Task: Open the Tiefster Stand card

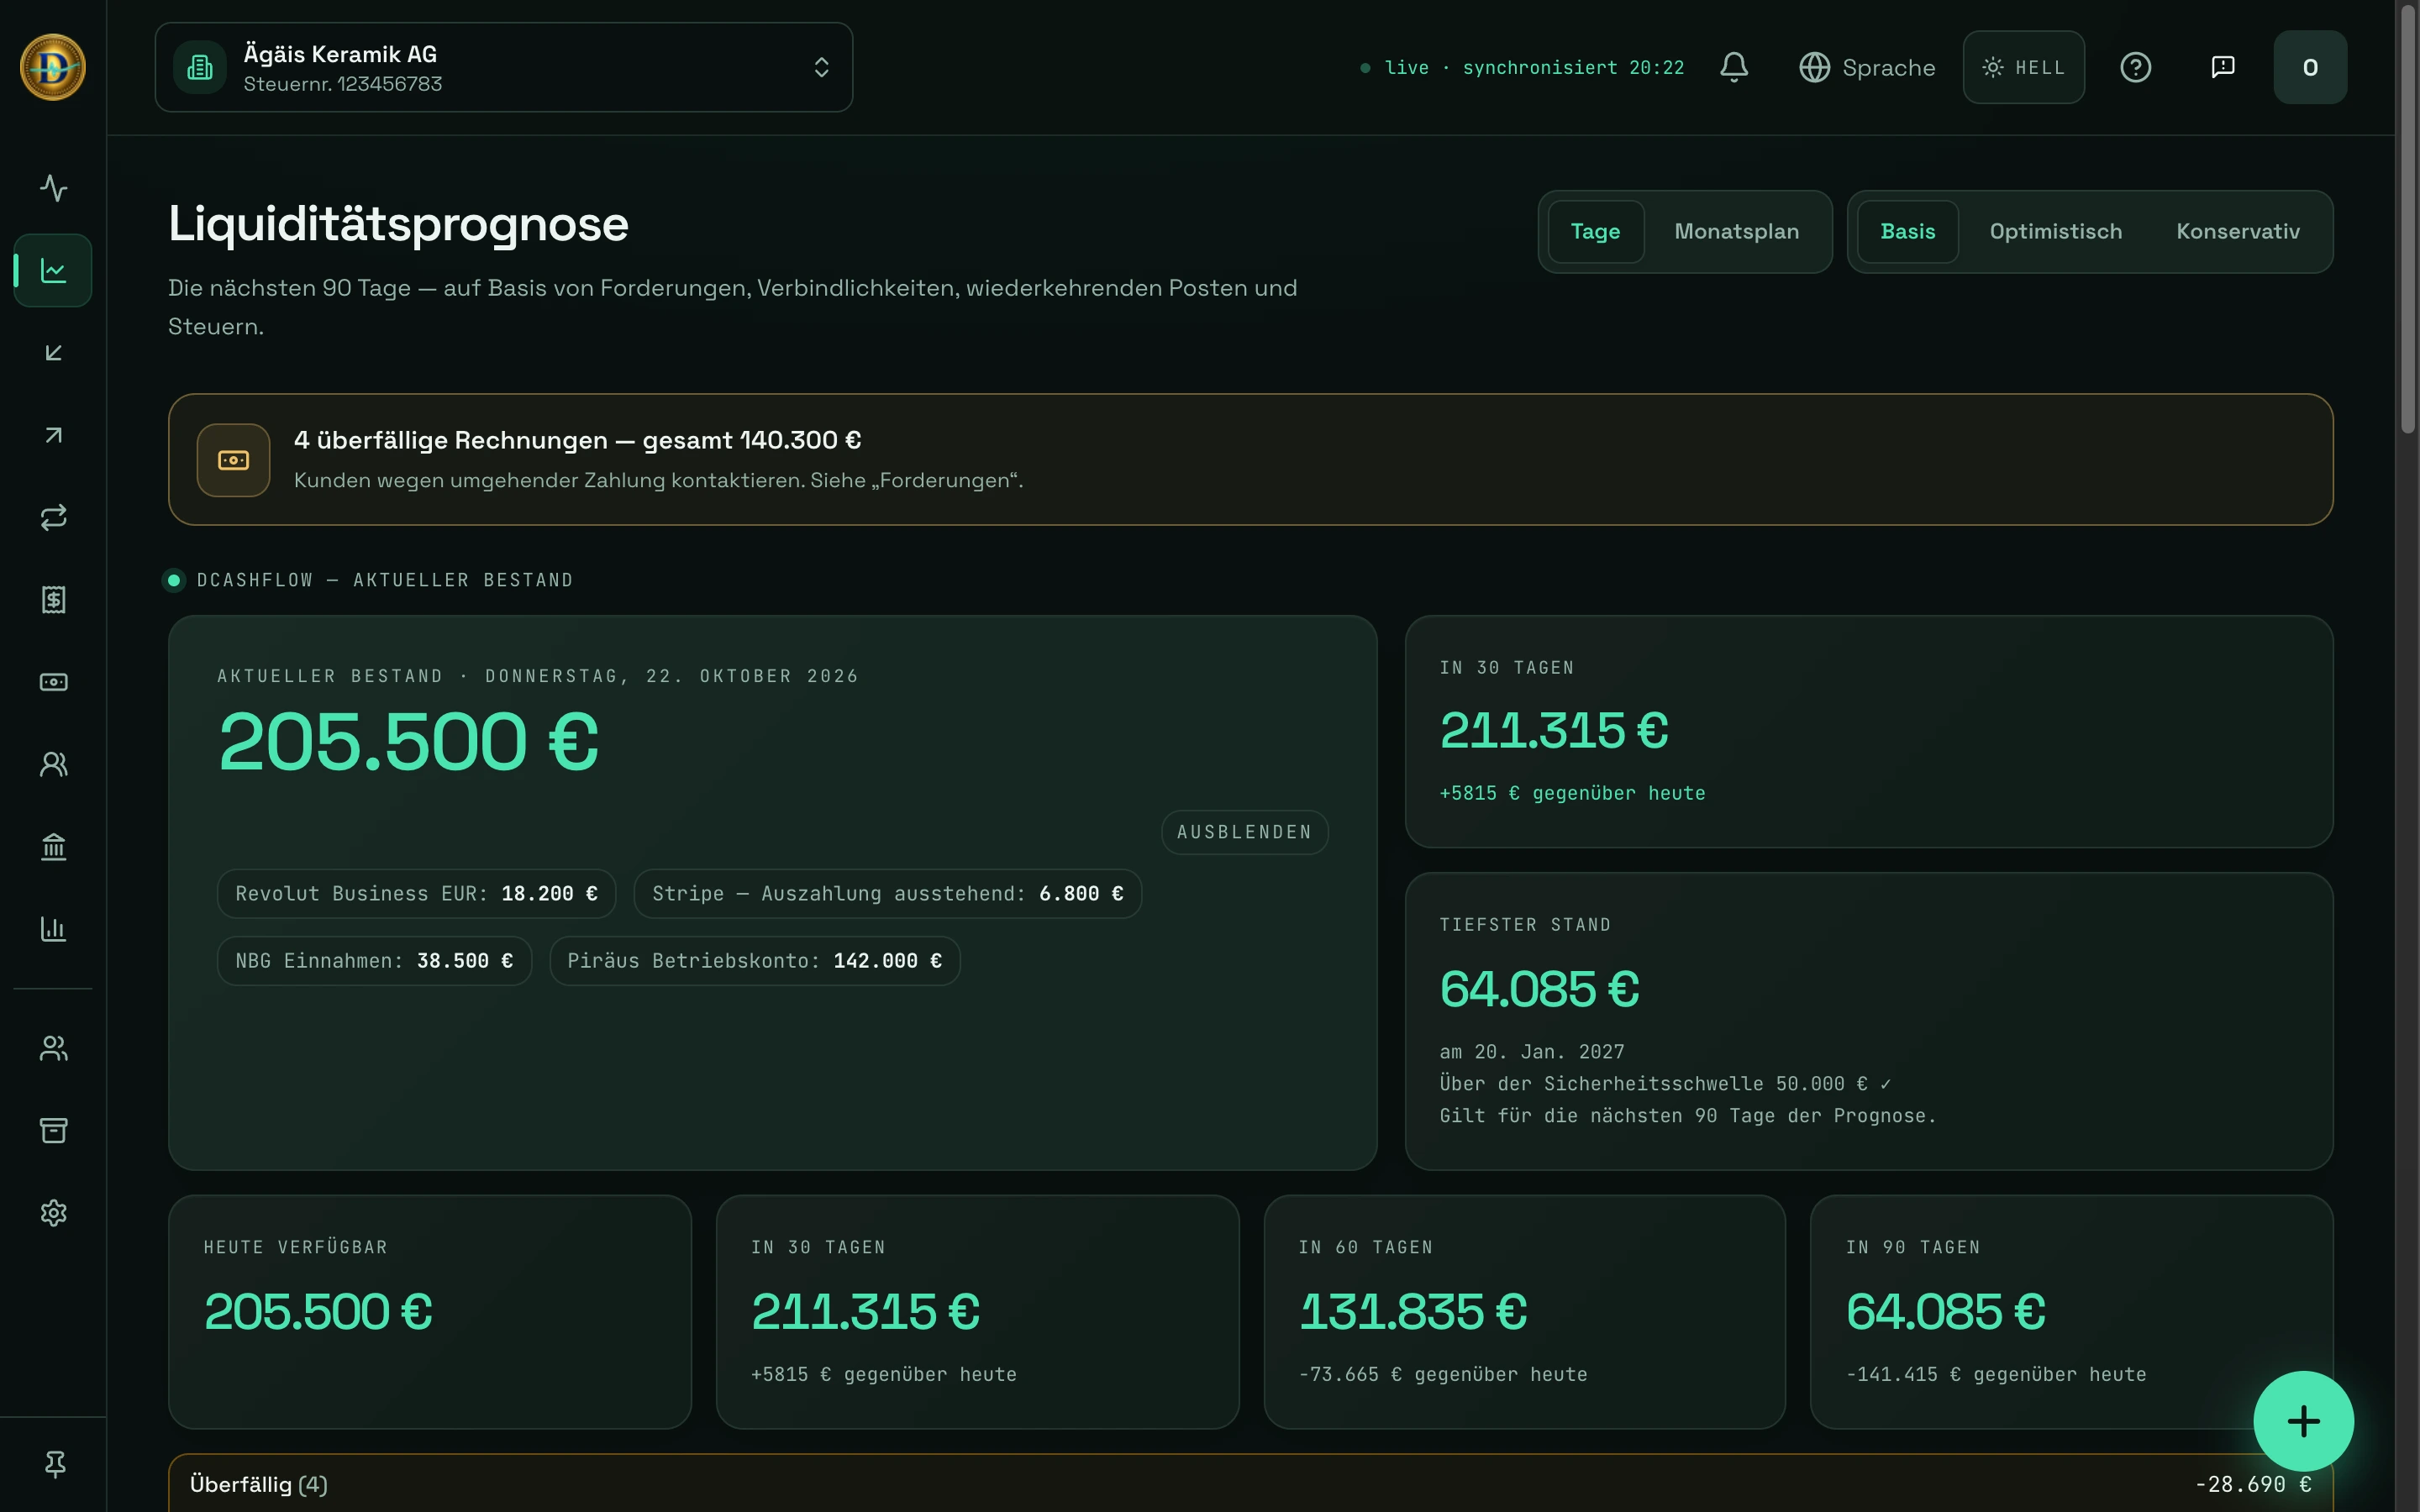Action: tap(1868, 1021)
